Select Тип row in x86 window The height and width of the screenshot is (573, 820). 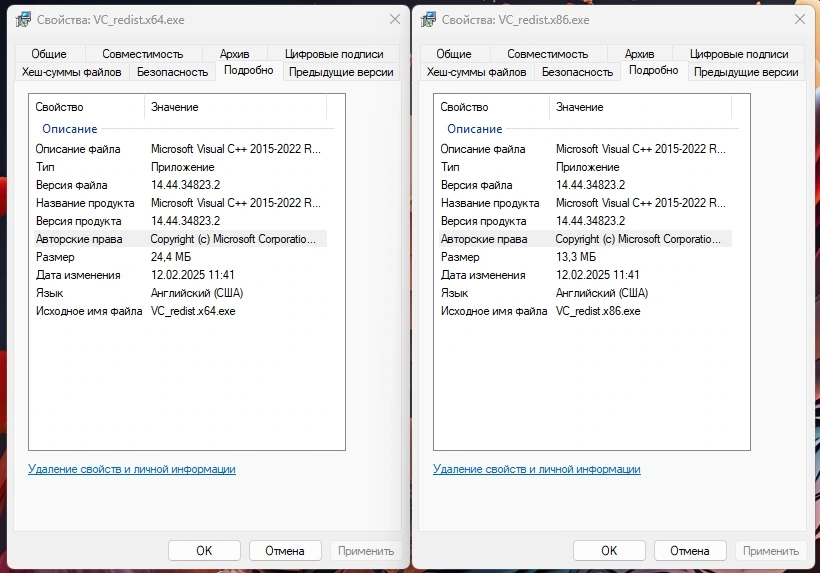(585, 167)
